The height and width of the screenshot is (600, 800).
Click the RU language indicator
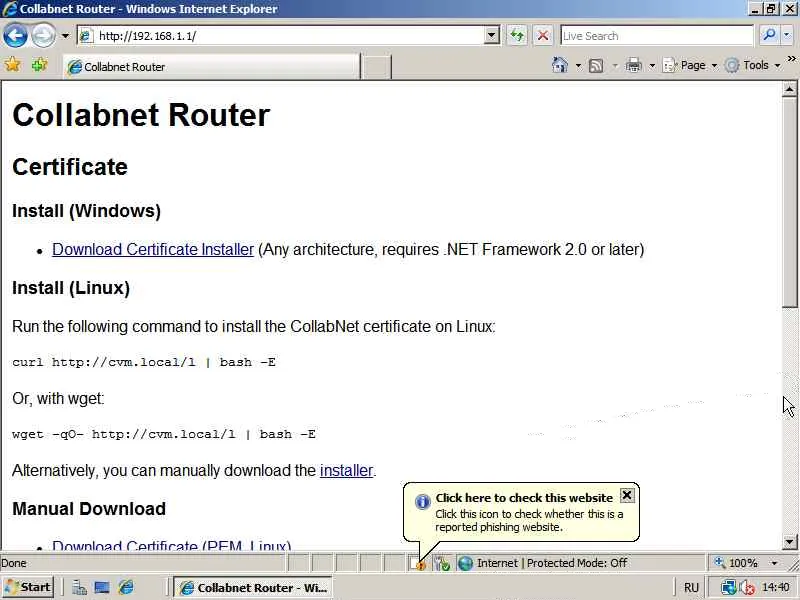(x=691, y=588)
